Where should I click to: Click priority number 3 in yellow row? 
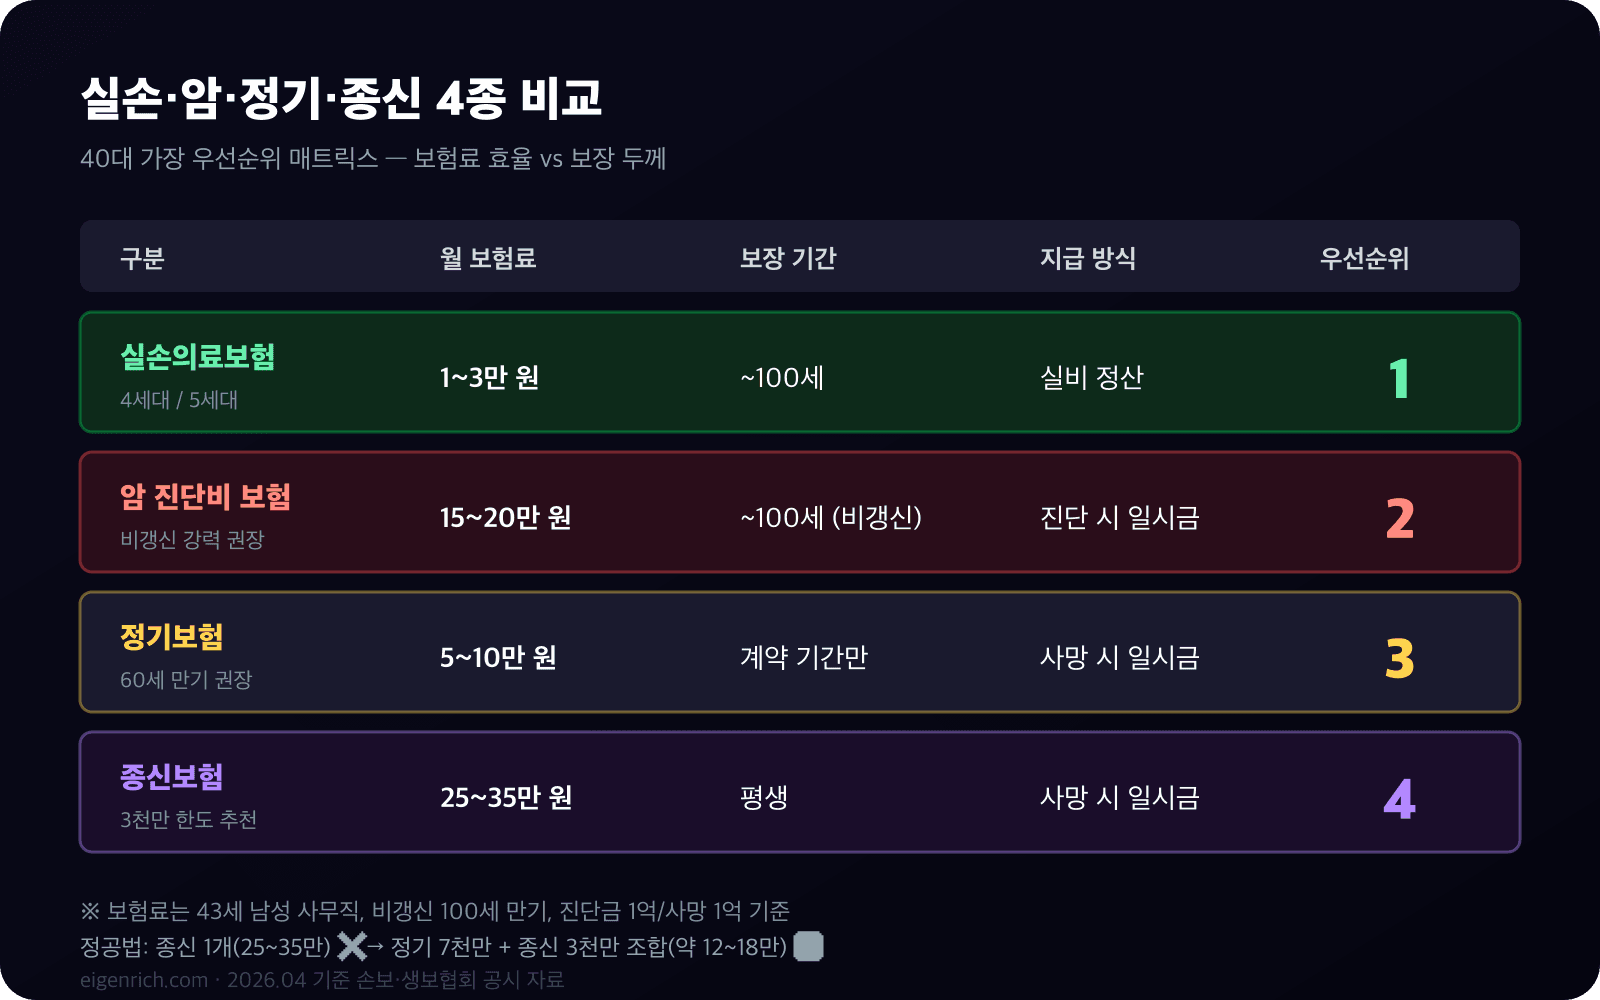1400,659
